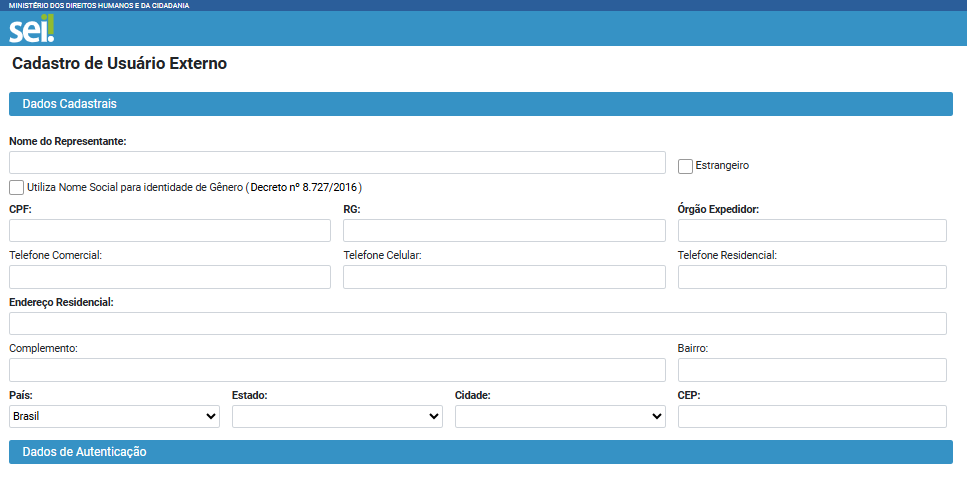Click the Complemento input field
The height and width of the screenshot is (482, 967).
[337, 370]
